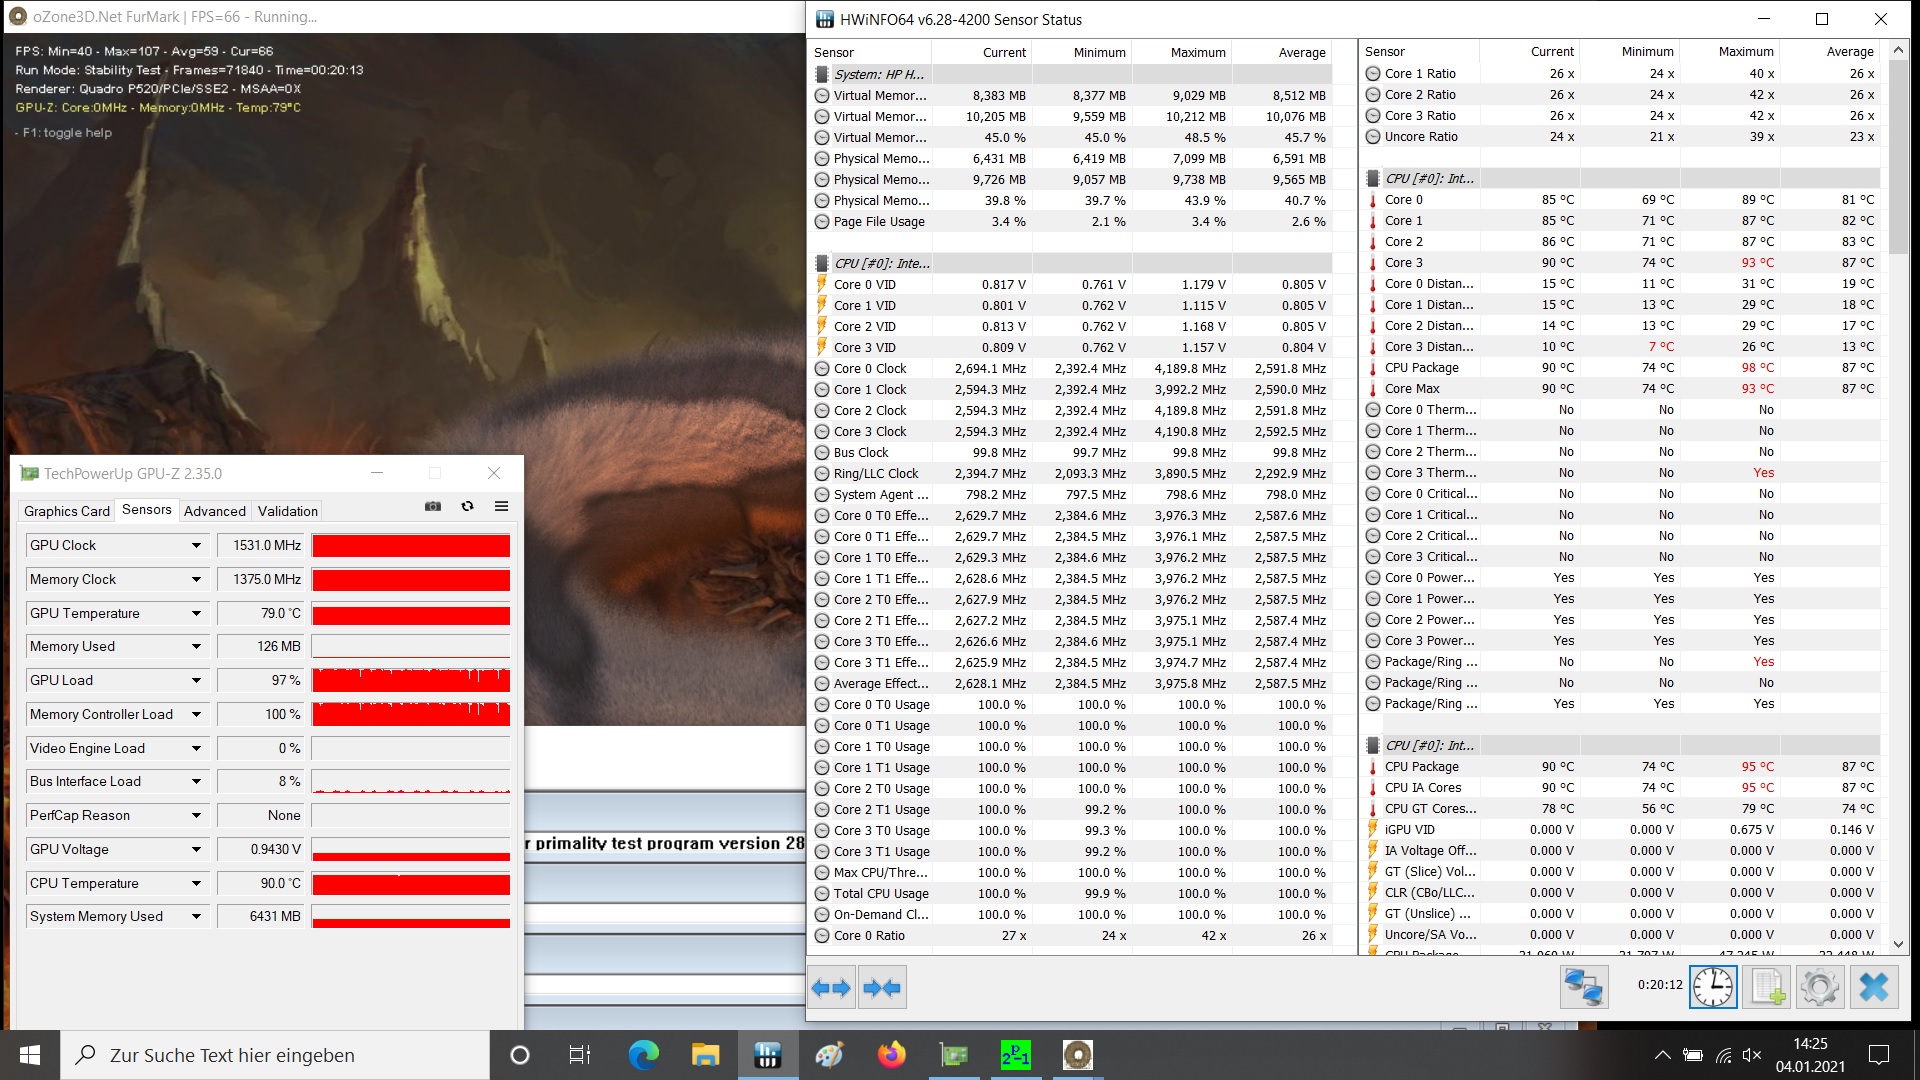Select the Validation tab
1920x1080 pixels.
pos(287,511)
